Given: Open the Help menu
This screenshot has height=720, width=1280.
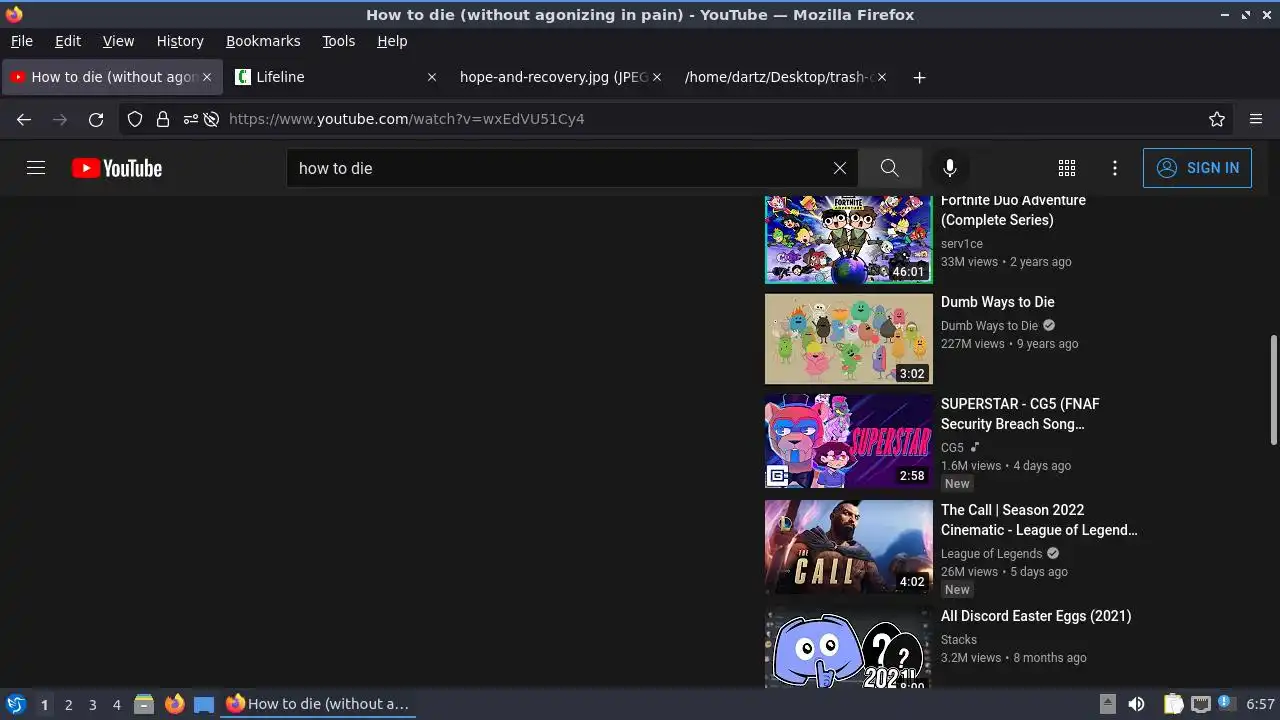Looking at the screenshot, I should (392, 41).
